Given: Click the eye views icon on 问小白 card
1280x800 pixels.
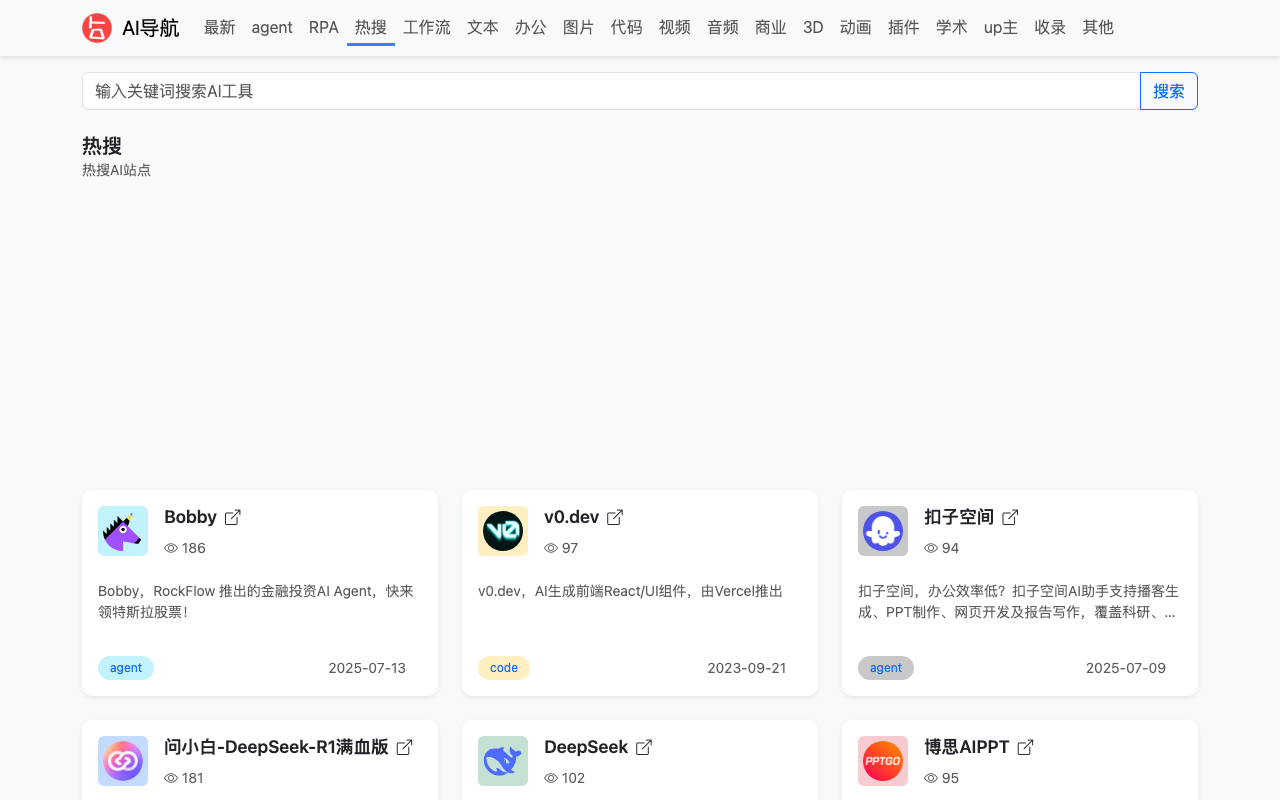Looking at the screenshot, I should pos(171,778).
